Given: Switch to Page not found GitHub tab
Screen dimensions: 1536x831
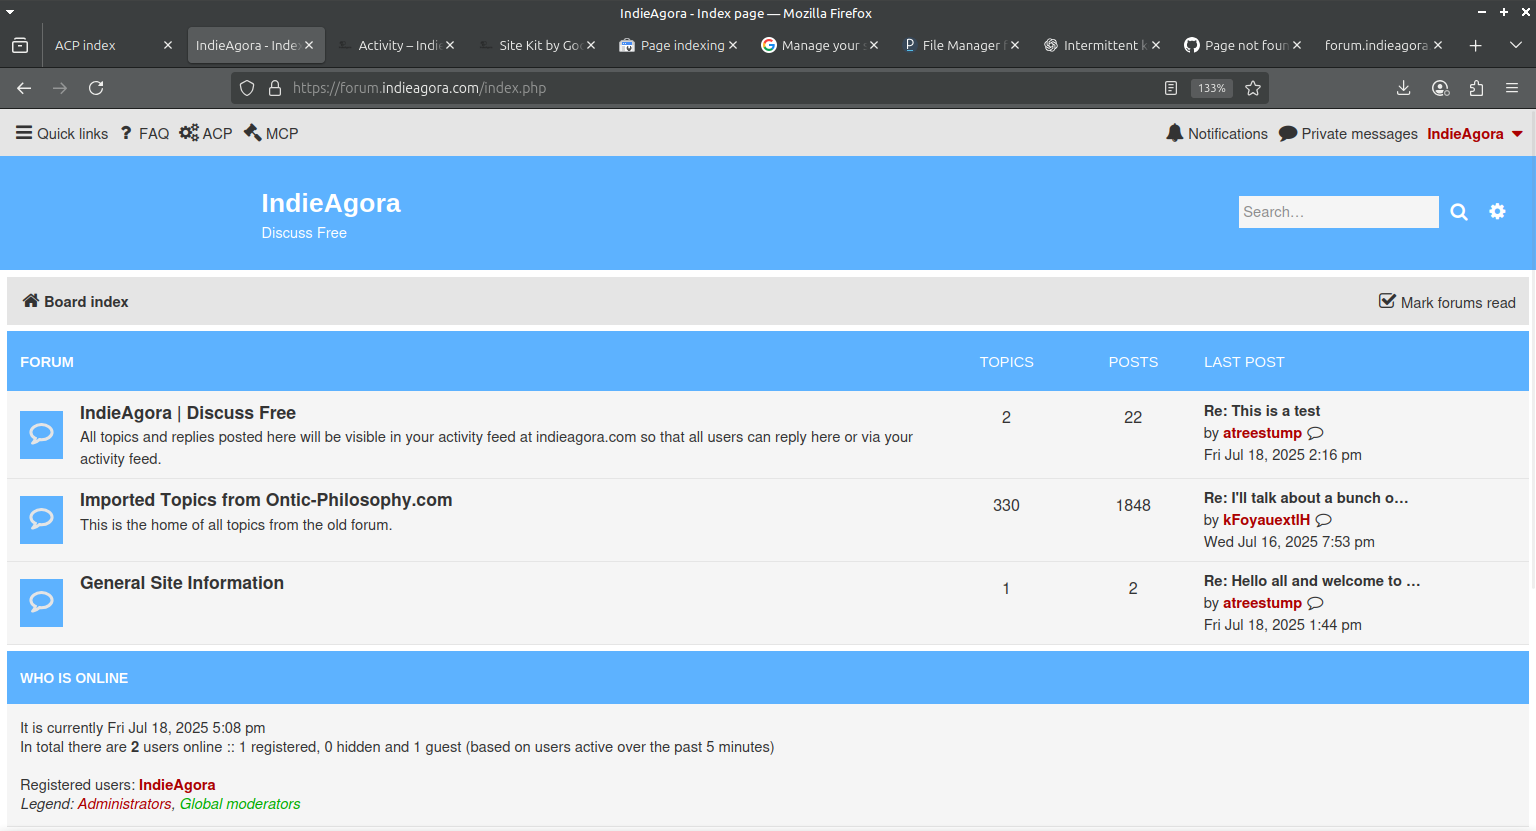Looking at the screenshot, I should 1245,45.
